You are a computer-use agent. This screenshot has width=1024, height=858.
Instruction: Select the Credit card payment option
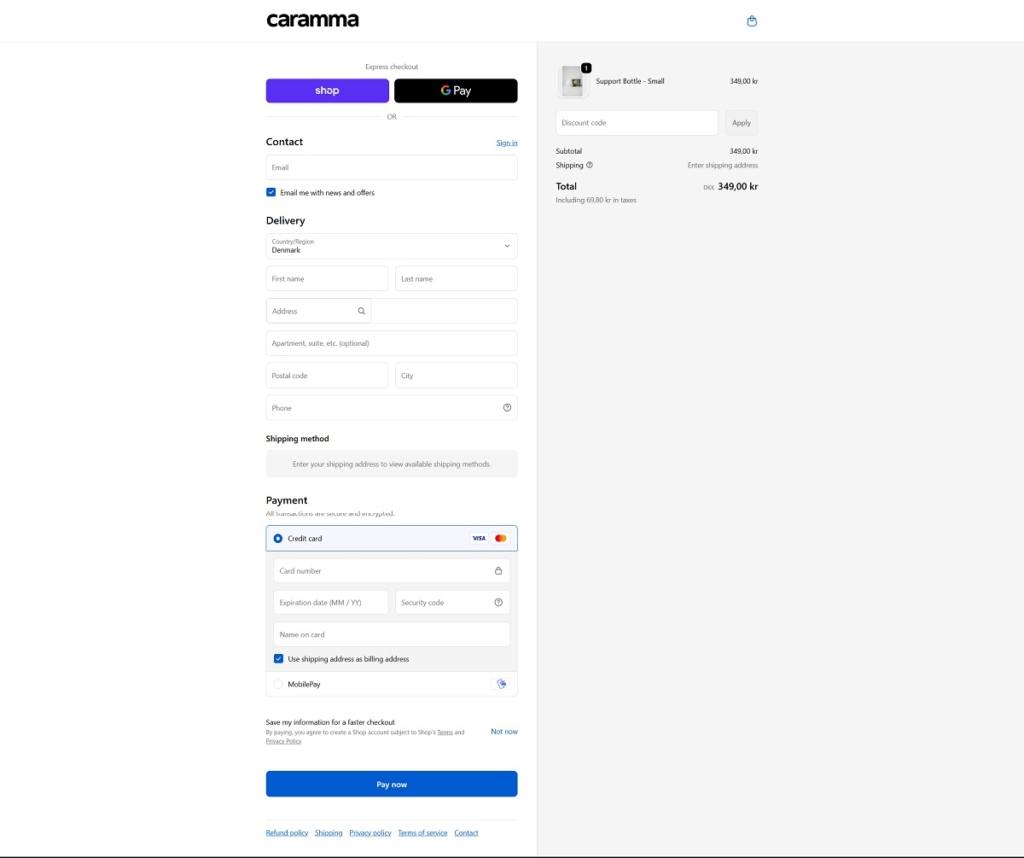click(278, 538)
